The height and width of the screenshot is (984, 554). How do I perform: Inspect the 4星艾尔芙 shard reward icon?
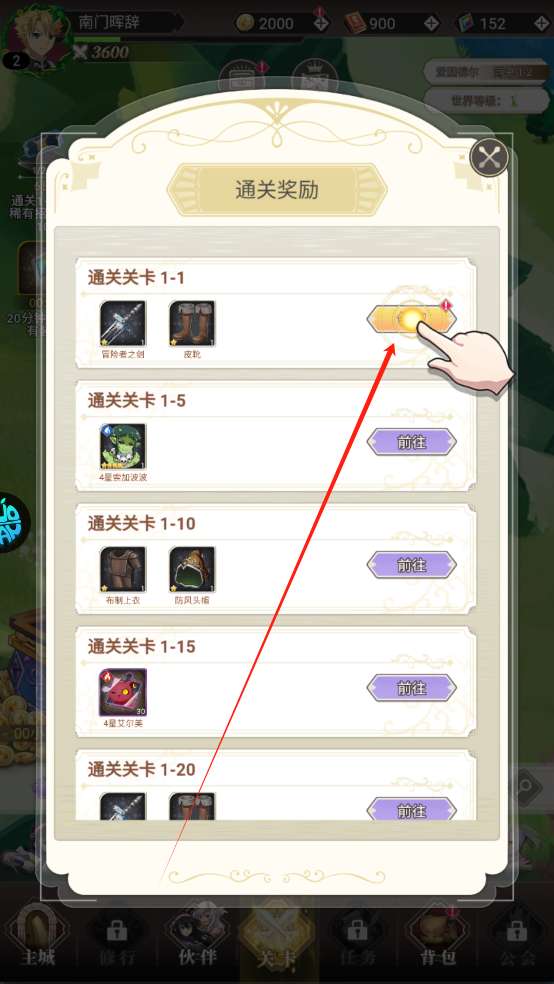pos(123,693)
